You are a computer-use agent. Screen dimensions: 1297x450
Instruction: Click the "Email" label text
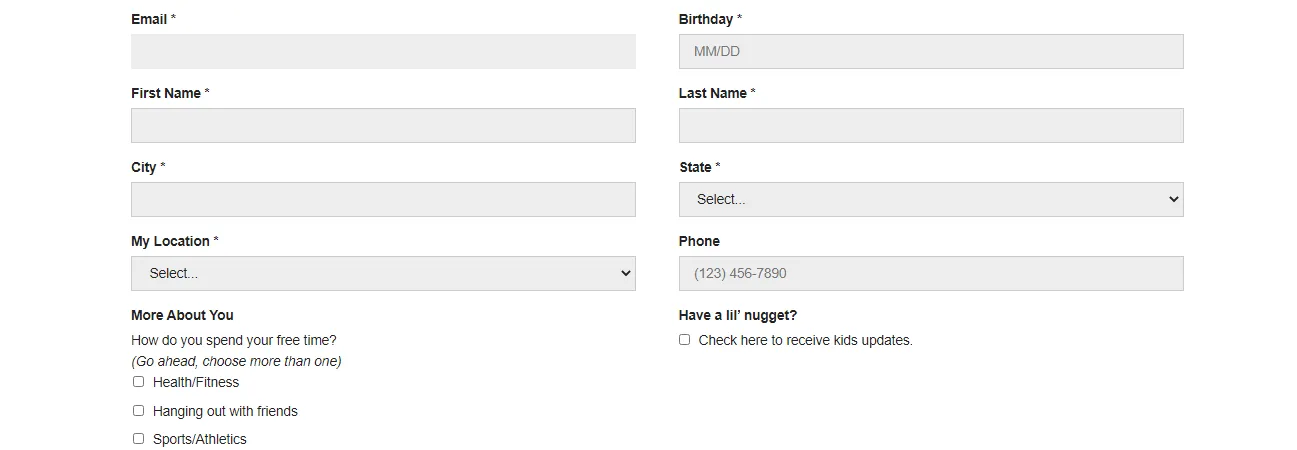click(x=149, y=19)
